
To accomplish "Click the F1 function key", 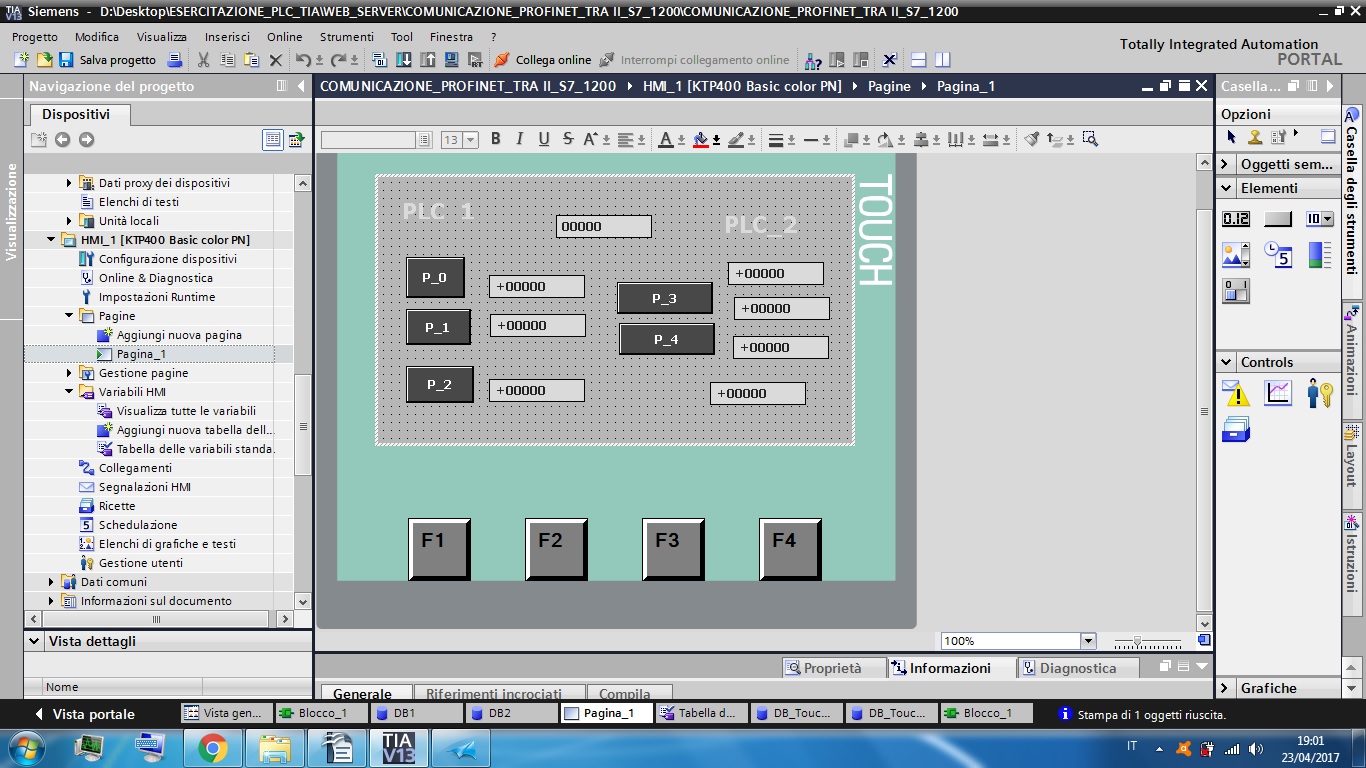I will (x=439, y=548).
